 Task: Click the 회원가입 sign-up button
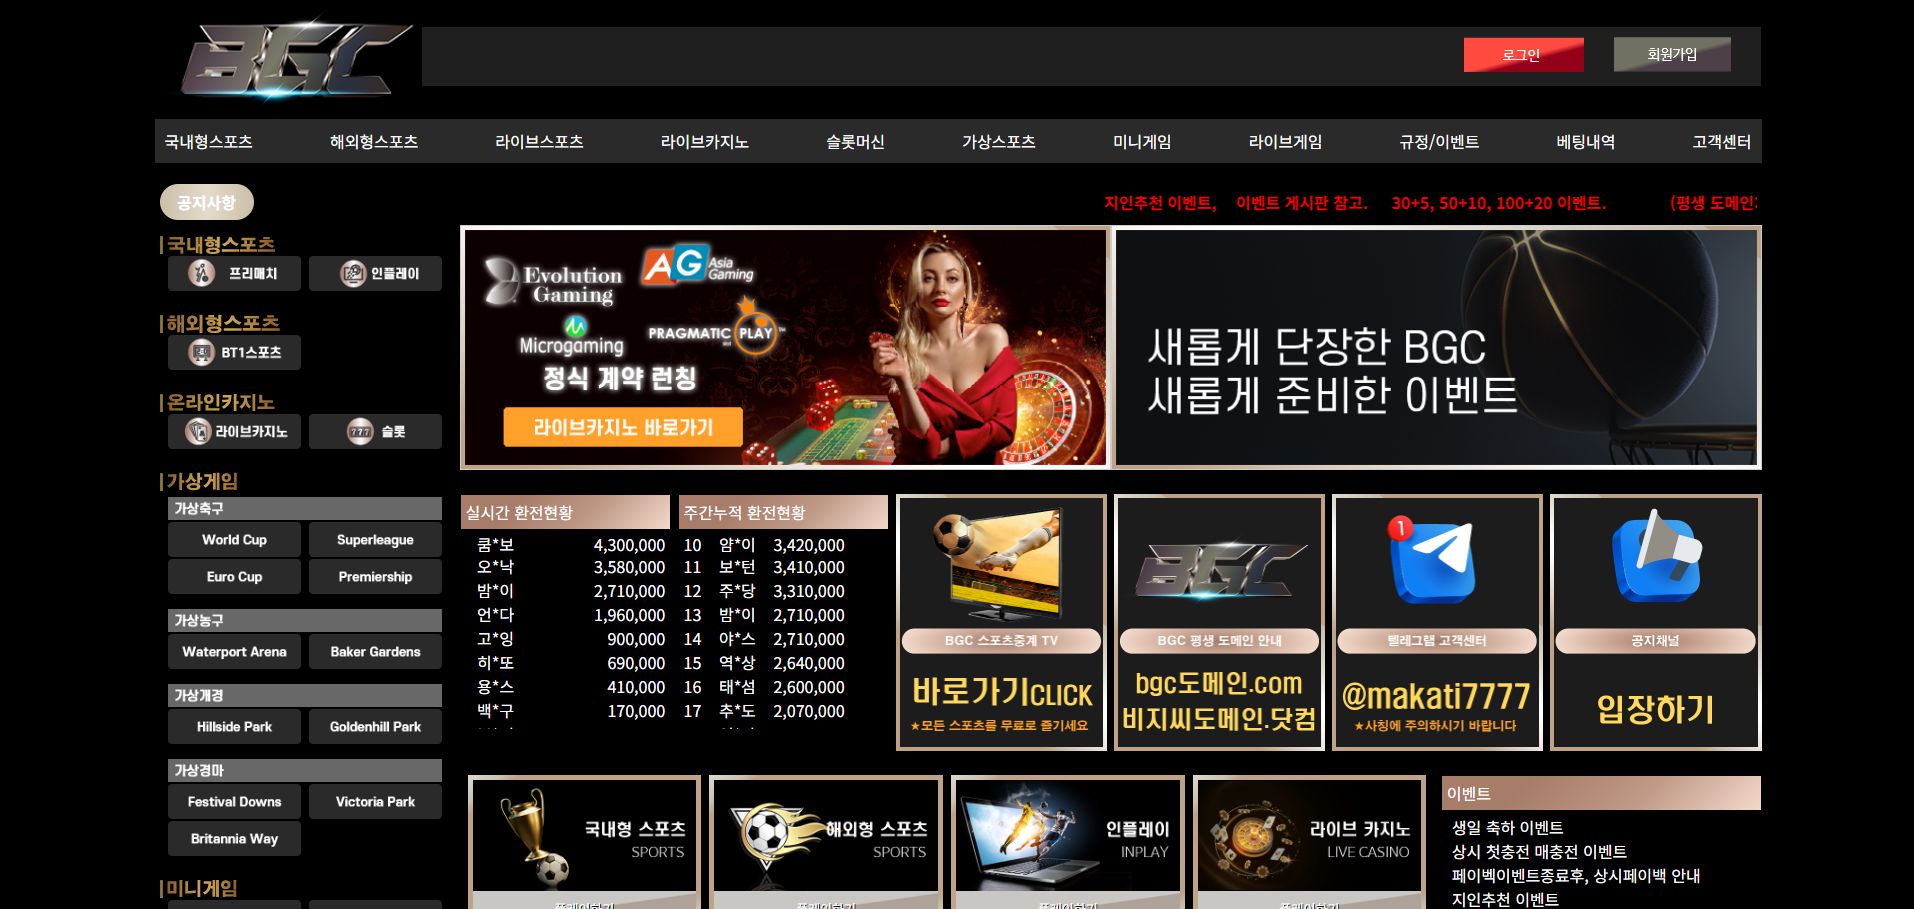pos(1671,54)
